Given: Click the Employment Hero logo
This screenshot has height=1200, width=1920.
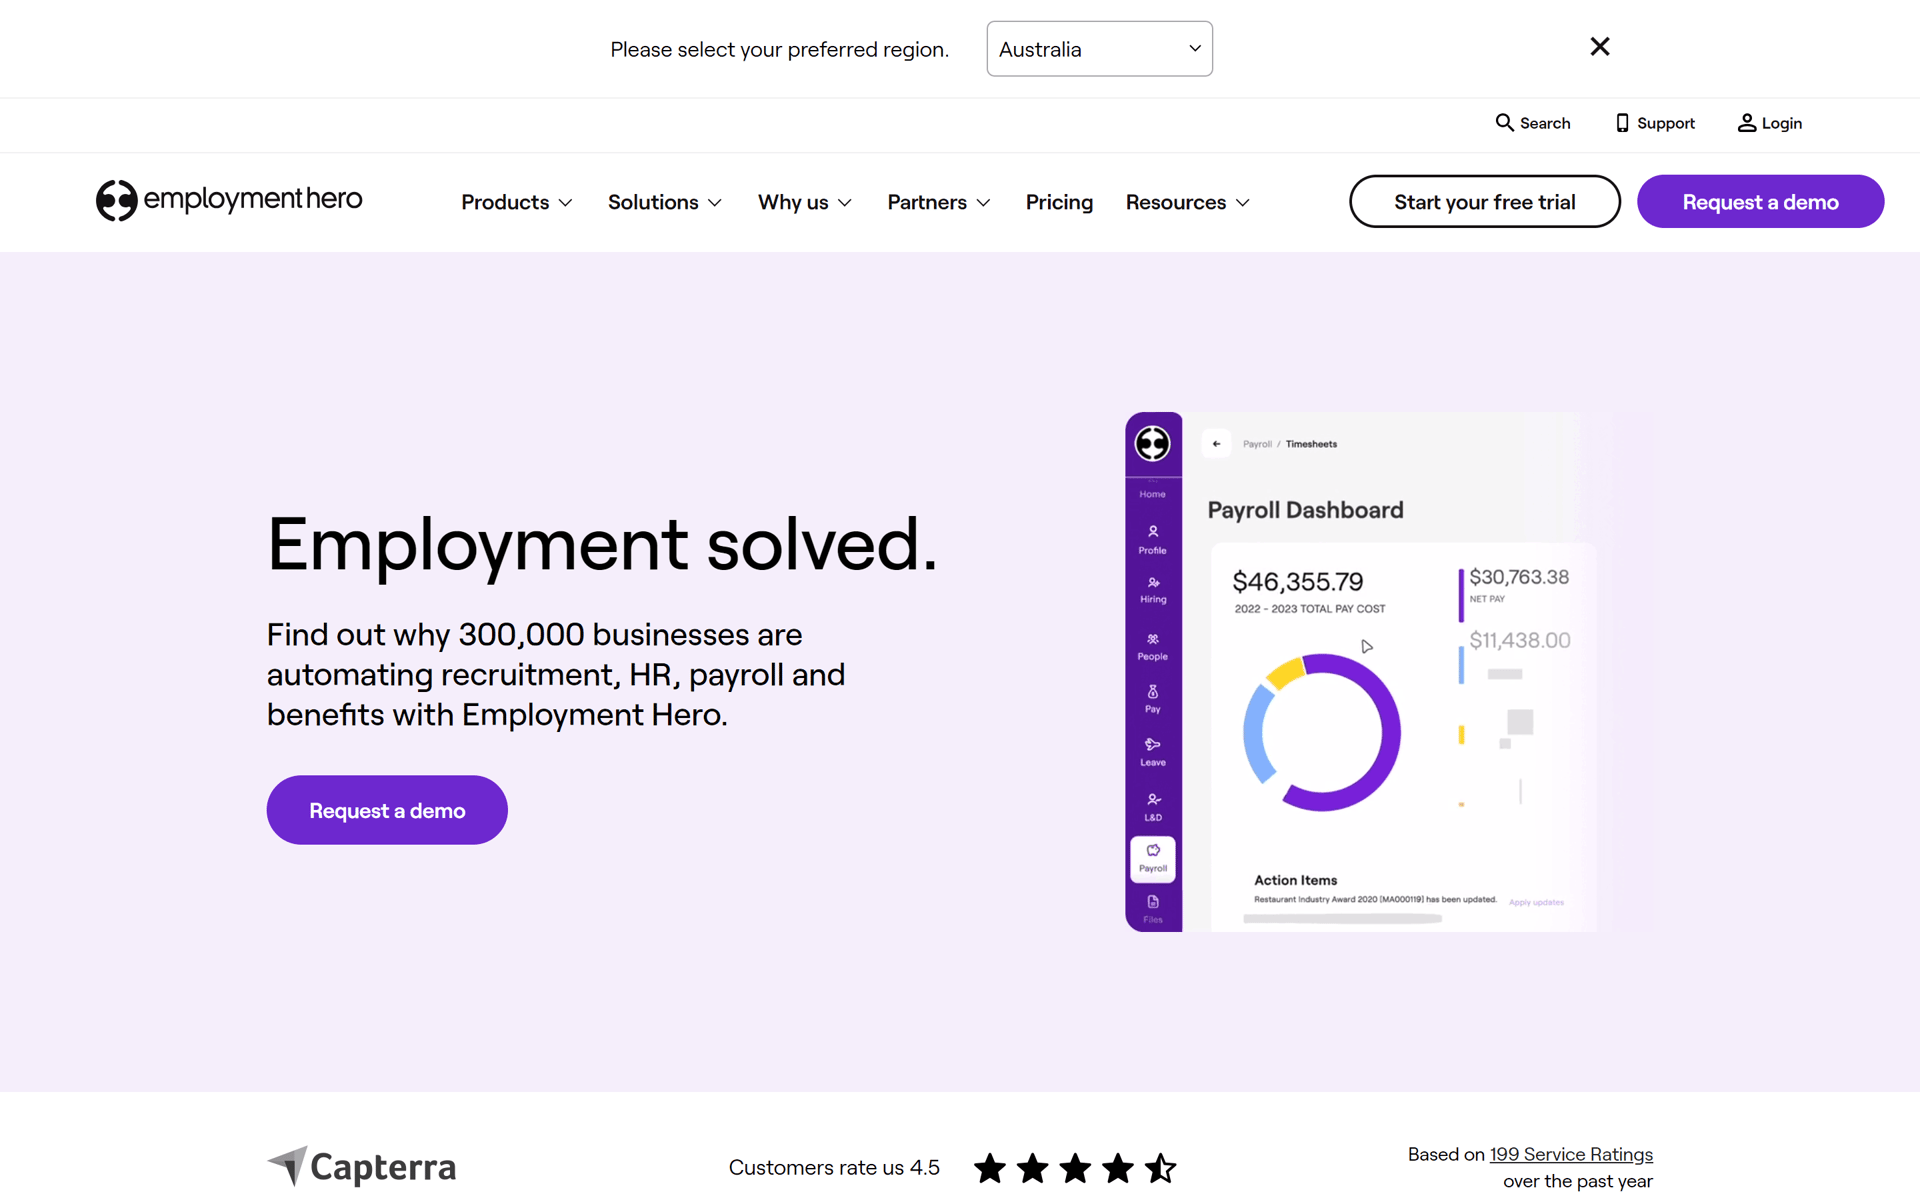Looking at the screenshot, I should 229,200.
